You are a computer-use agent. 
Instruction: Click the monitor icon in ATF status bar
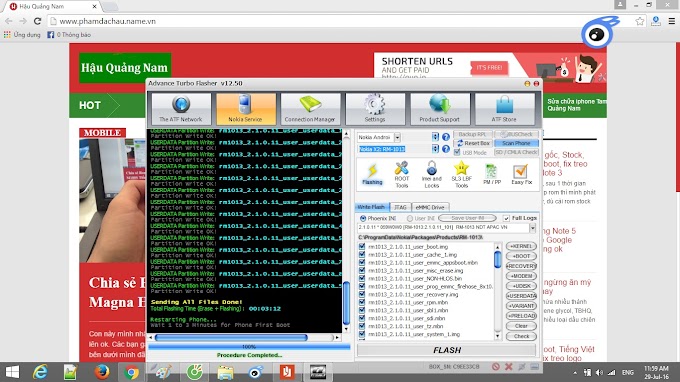(x=535, y=367)
